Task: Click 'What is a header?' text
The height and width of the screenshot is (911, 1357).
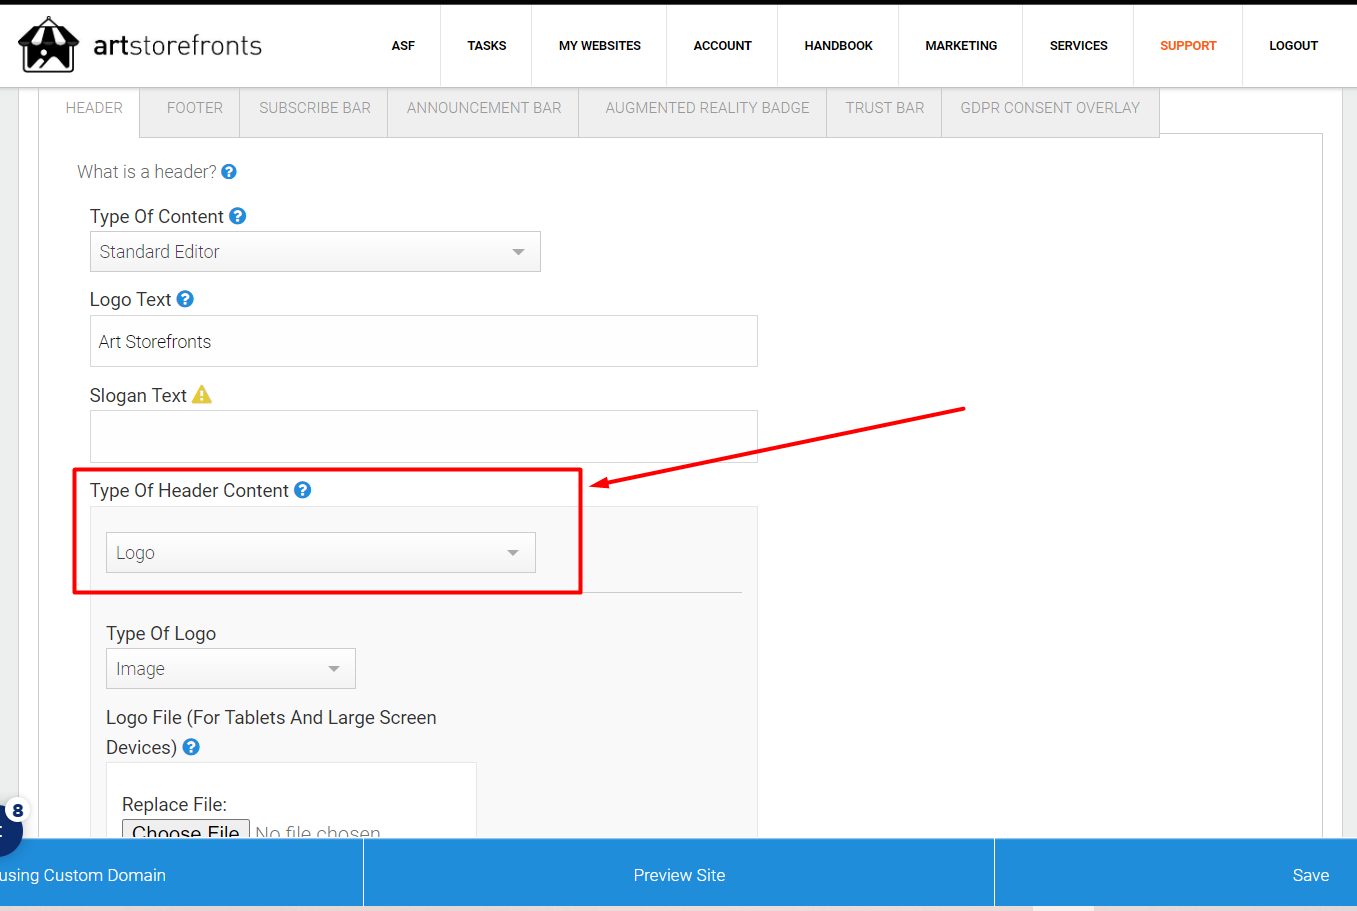Action: [x=147, y=172]
